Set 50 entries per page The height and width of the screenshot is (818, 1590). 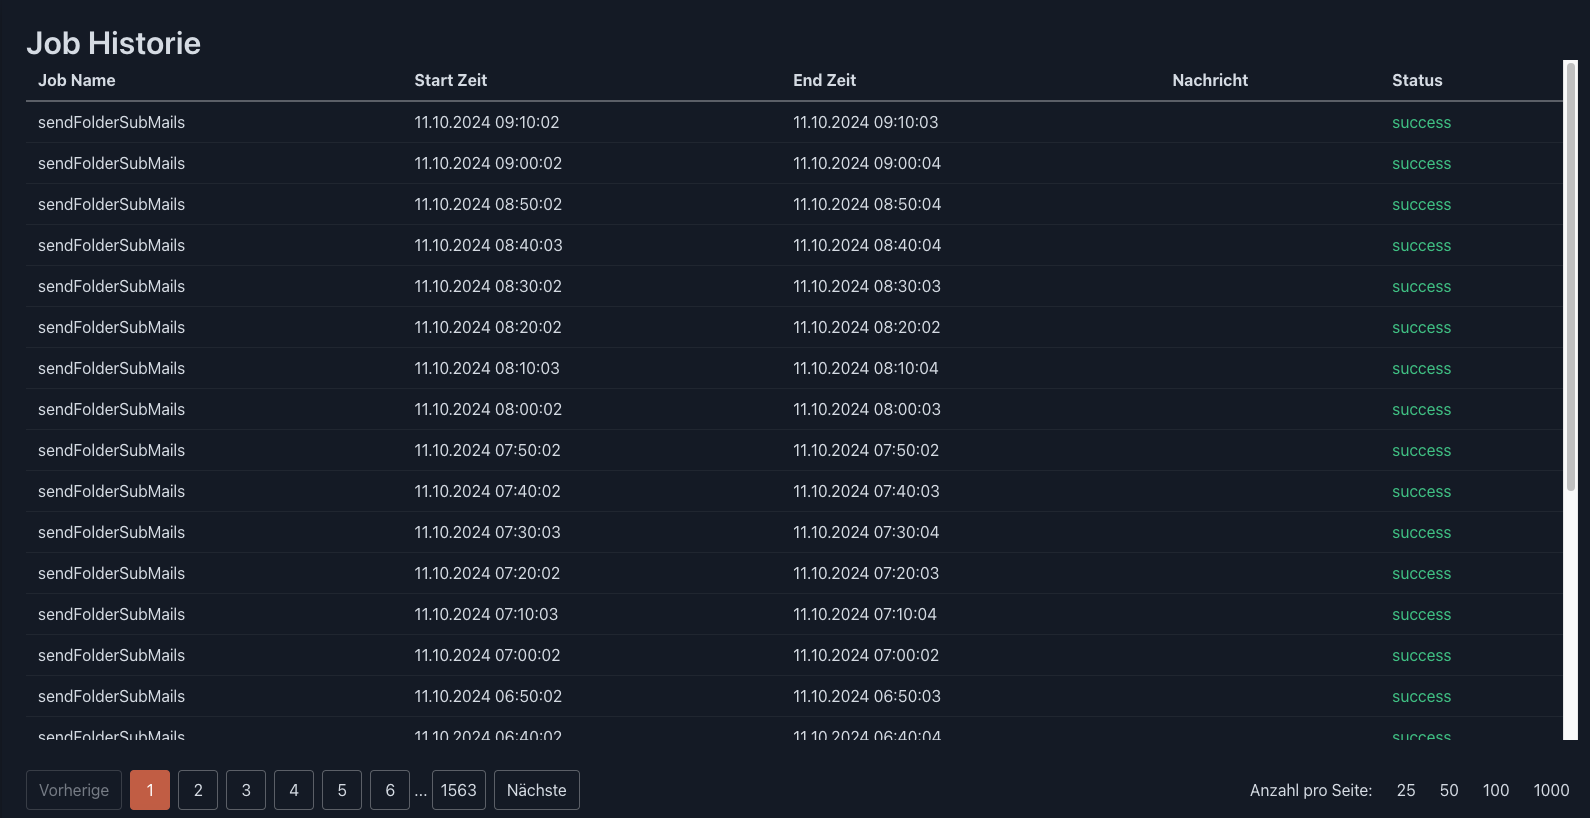coord(1449,790)
